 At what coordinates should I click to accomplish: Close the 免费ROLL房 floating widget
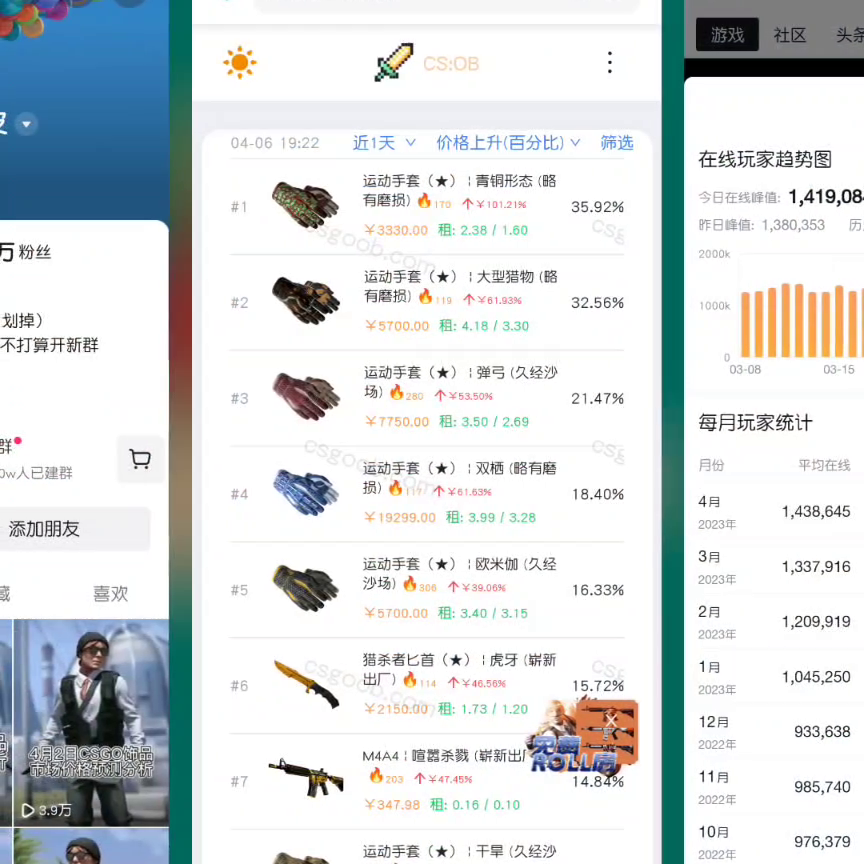[611, 720]
